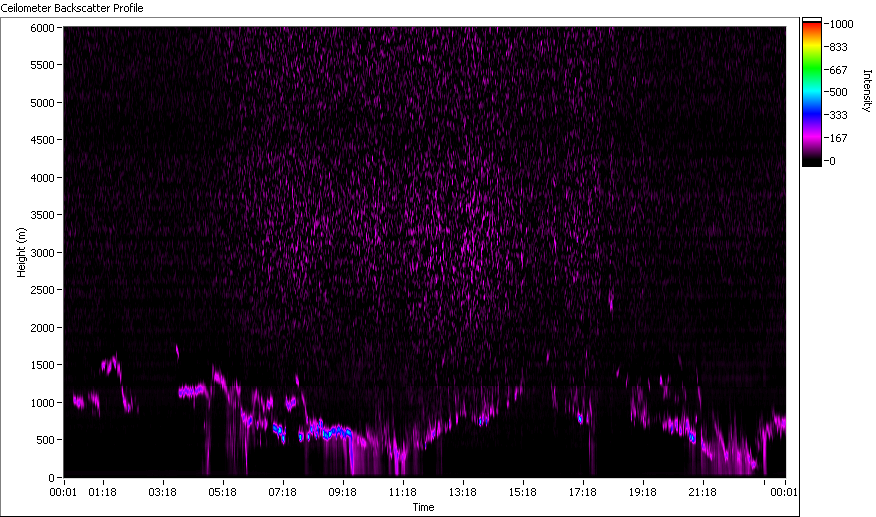Click the 09:18 time axis marker
This screenshot has width=876, height=517.
(x=343, y=492)
